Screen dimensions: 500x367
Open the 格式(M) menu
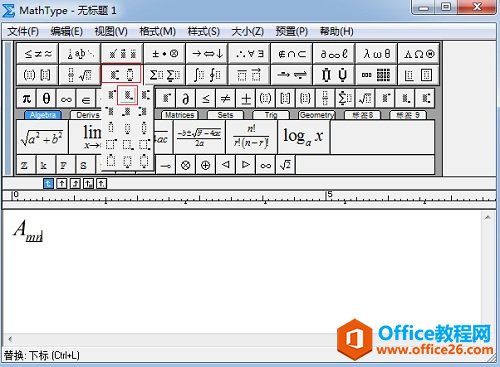(157, 32)
